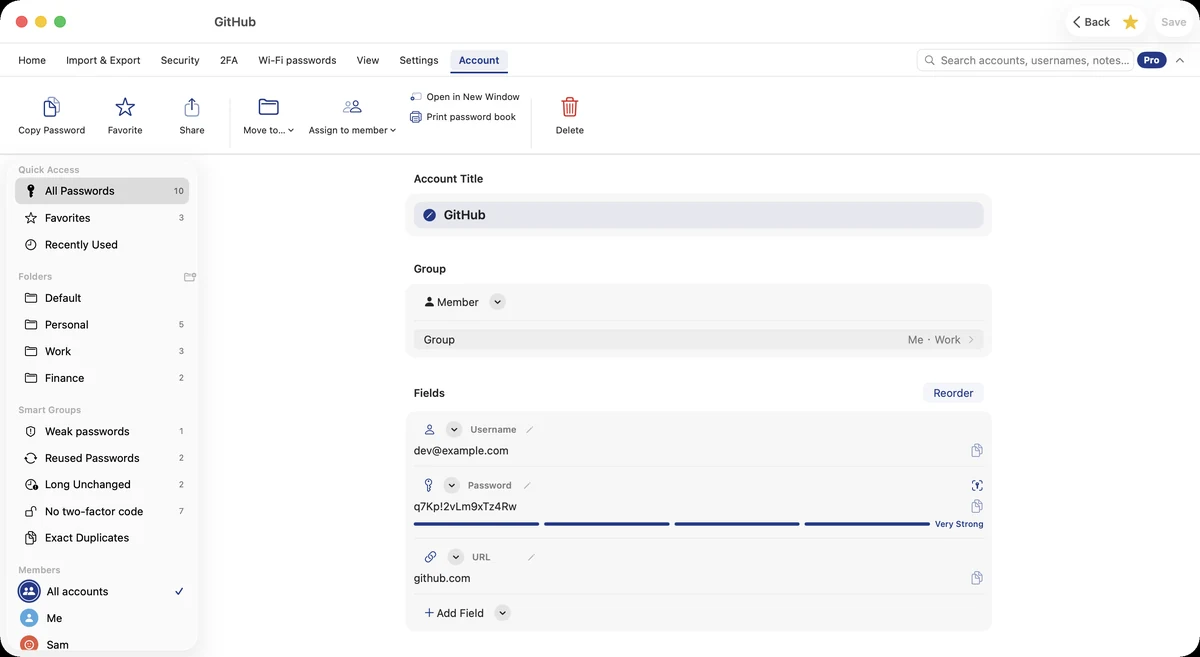Open Recently Used in the sidebar
Image resolution: width=1200 pixels, height=657 pixels.
[x=102, y=245]
